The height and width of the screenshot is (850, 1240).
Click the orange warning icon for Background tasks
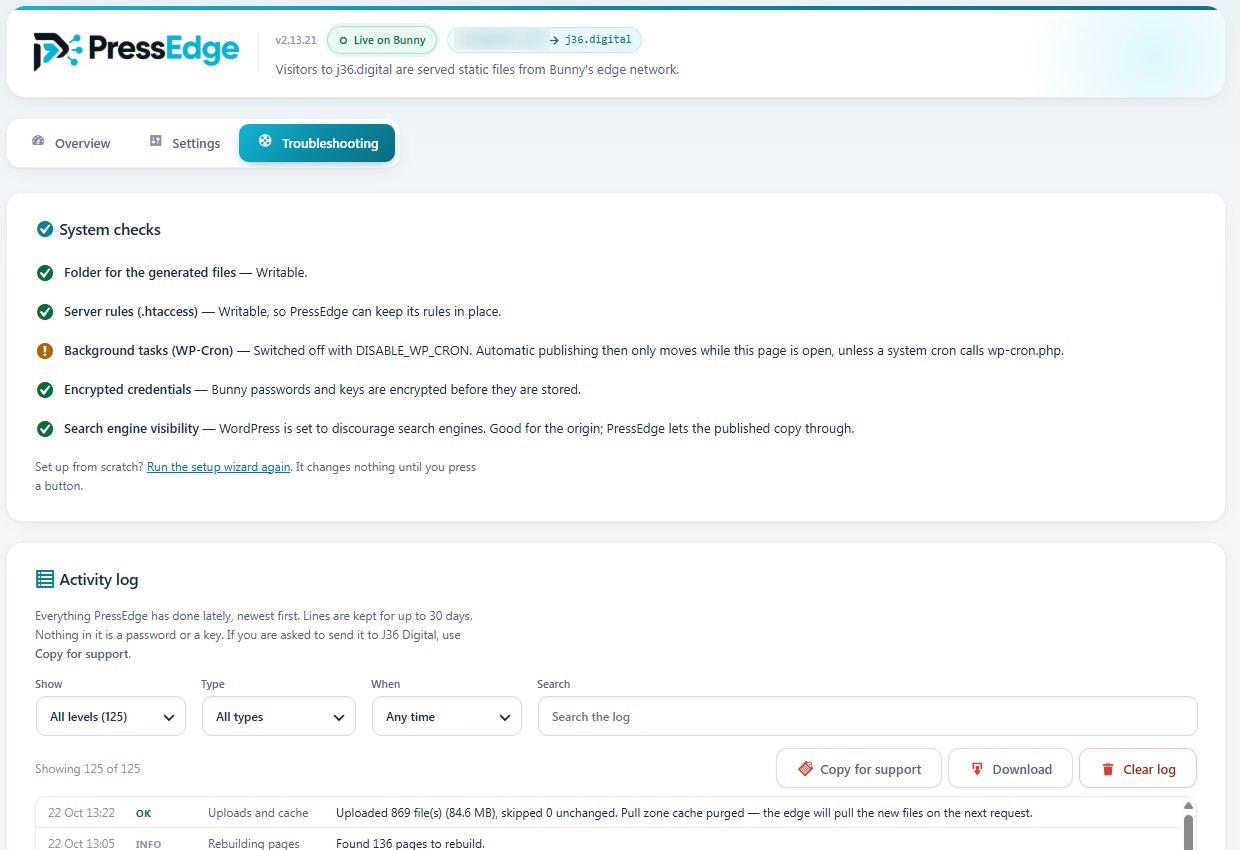pyautogui.click(x=44, y=350)
